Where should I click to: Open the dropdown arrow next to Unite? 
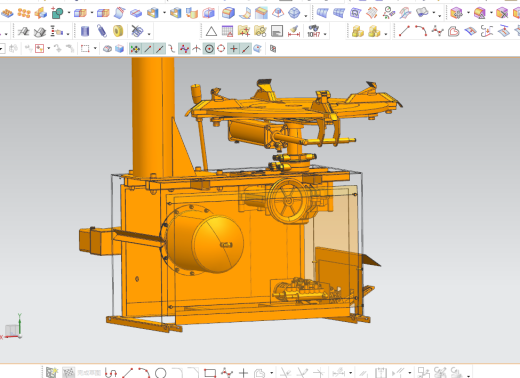pos(69,13)
